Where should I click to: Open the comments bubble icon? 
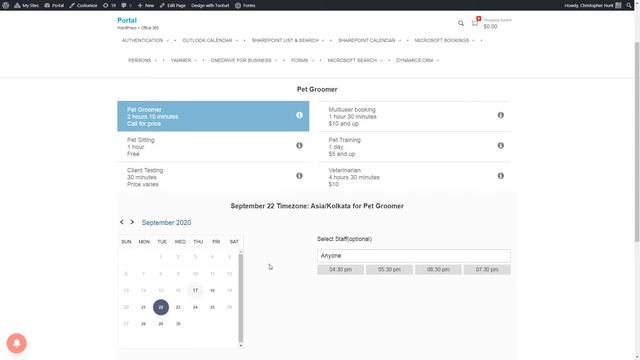coord(126,5)
